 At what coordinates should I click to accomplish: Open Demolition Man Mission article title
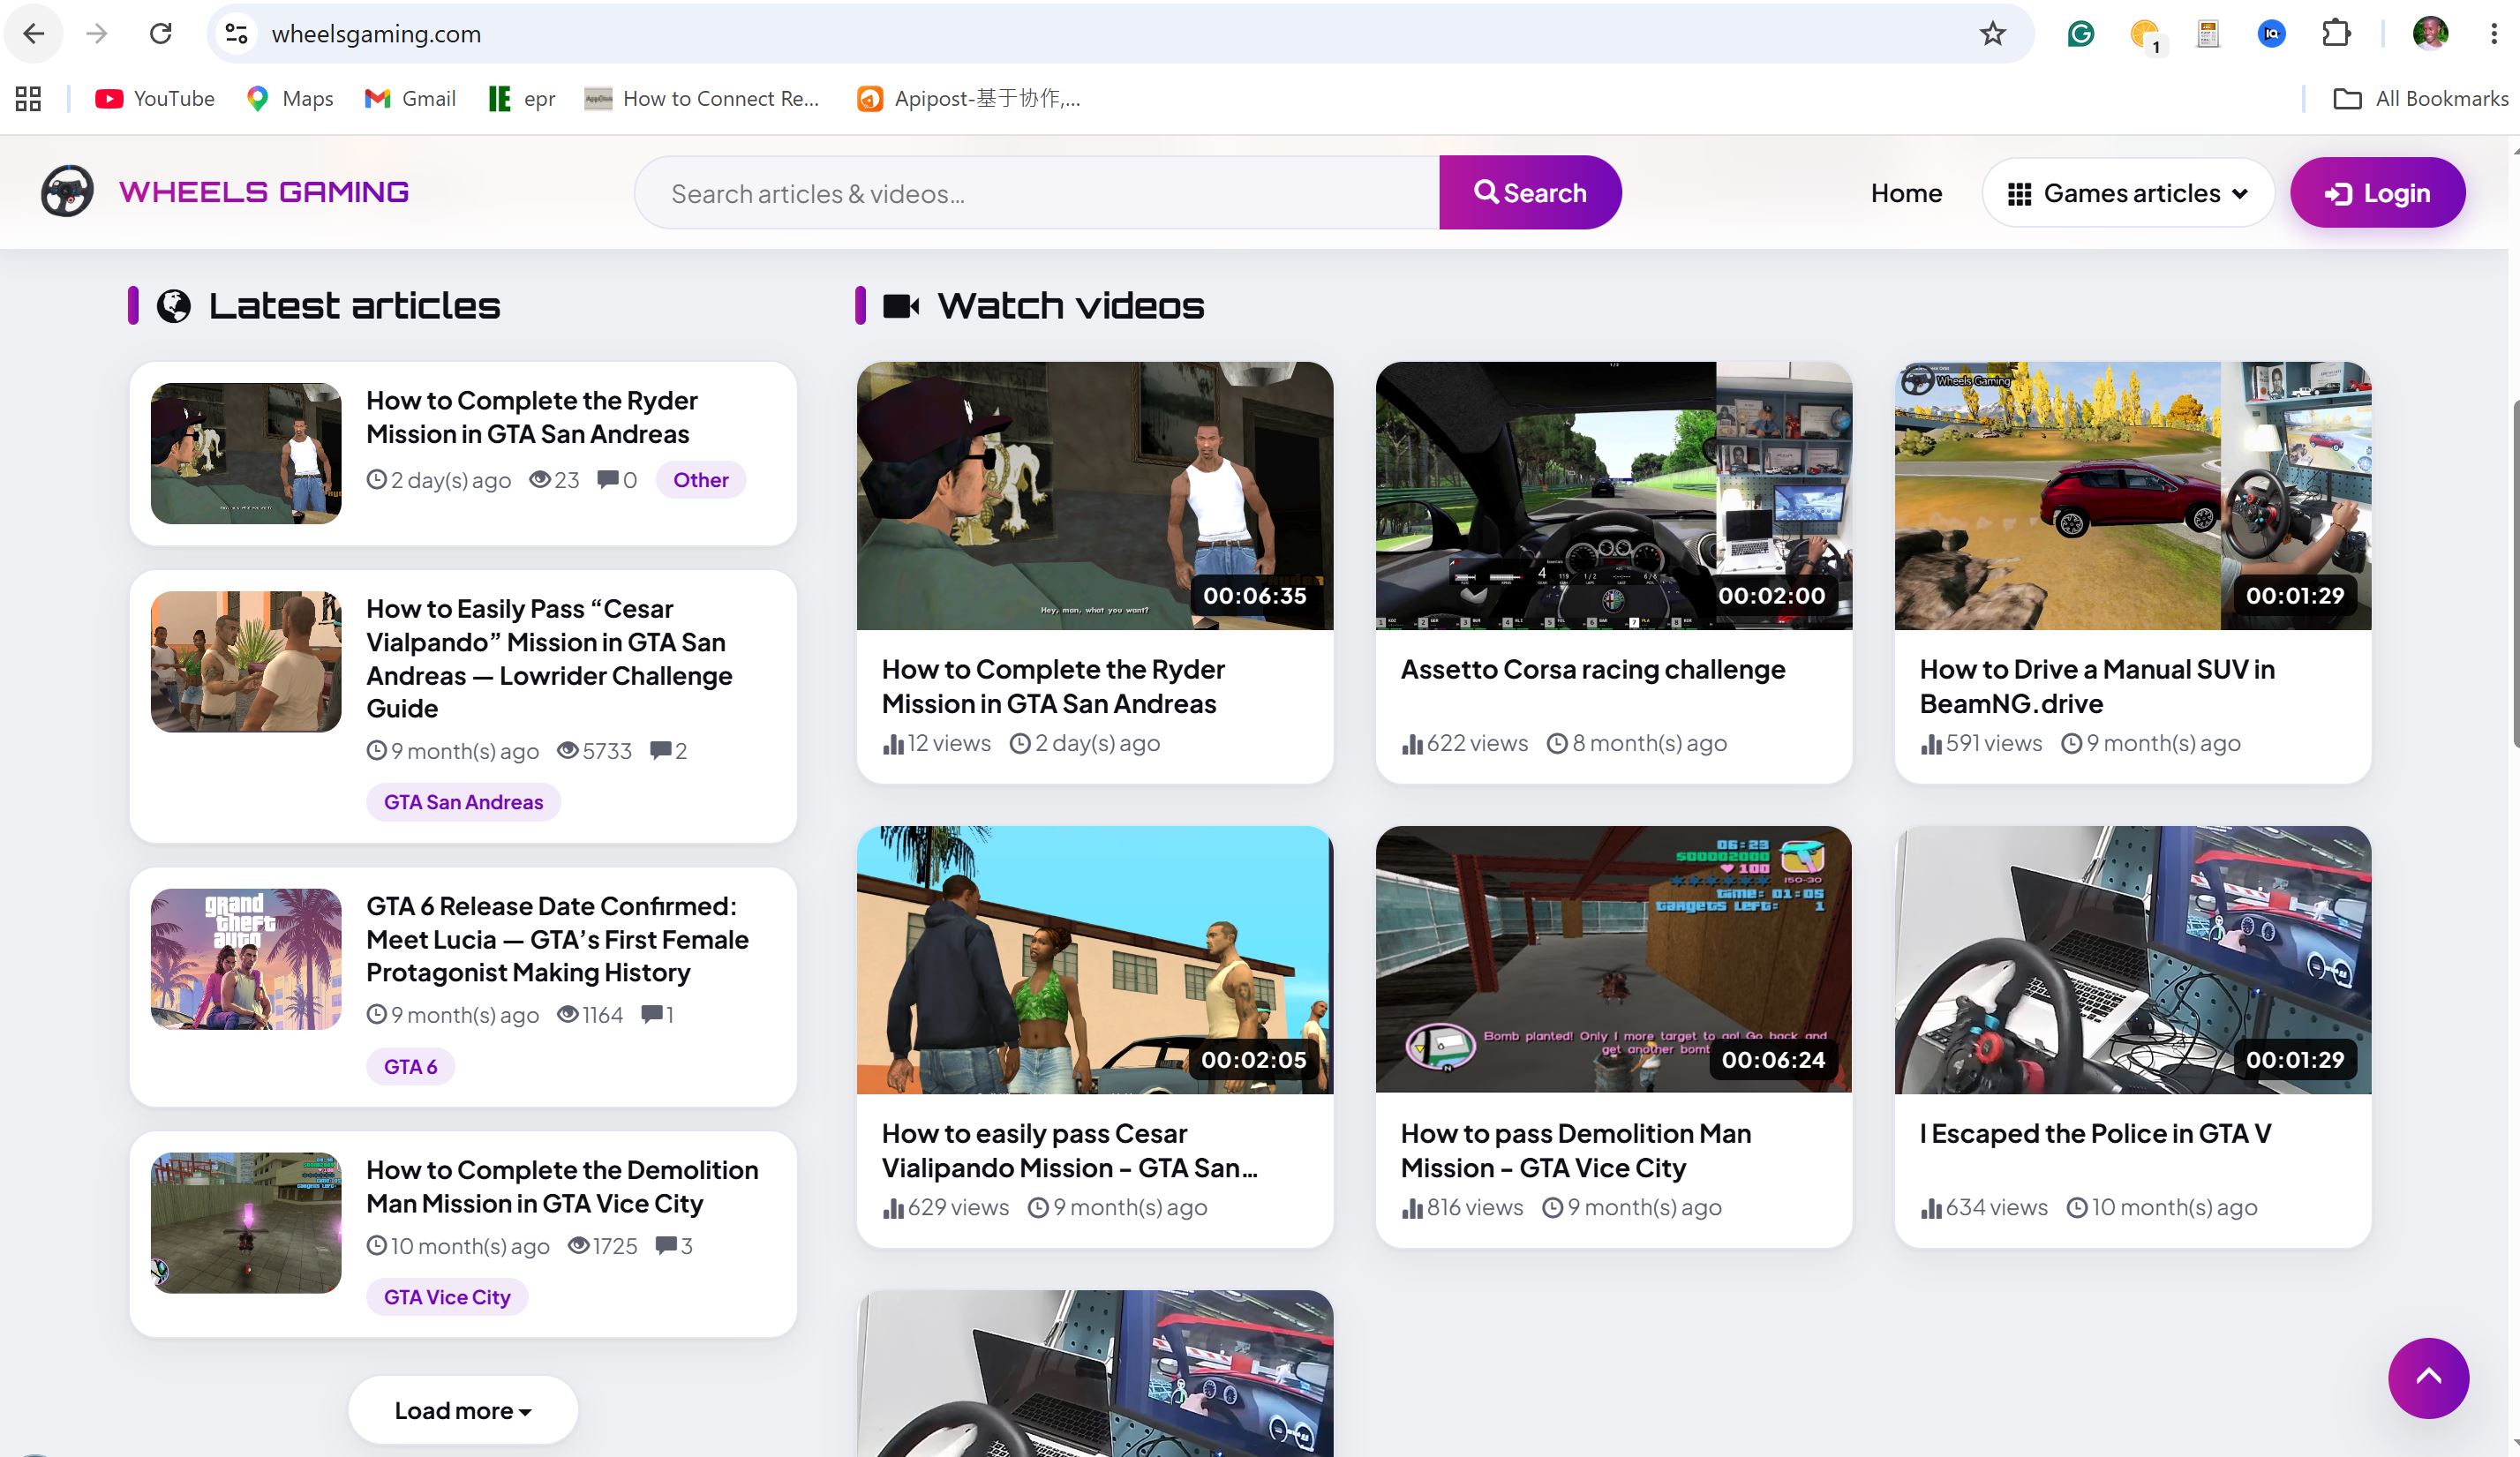tap(562, 1186)
